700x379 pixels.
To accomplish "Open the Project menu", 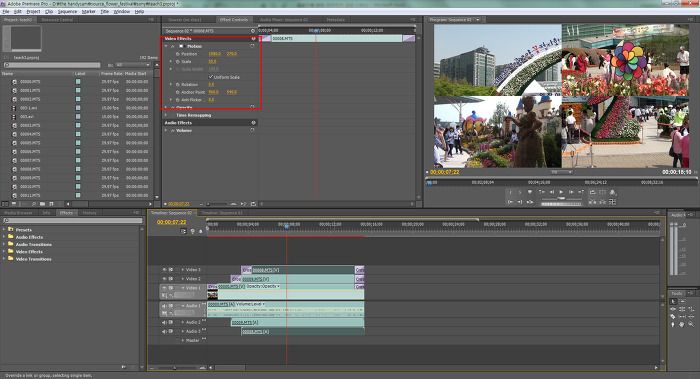I will click(33, 12).
